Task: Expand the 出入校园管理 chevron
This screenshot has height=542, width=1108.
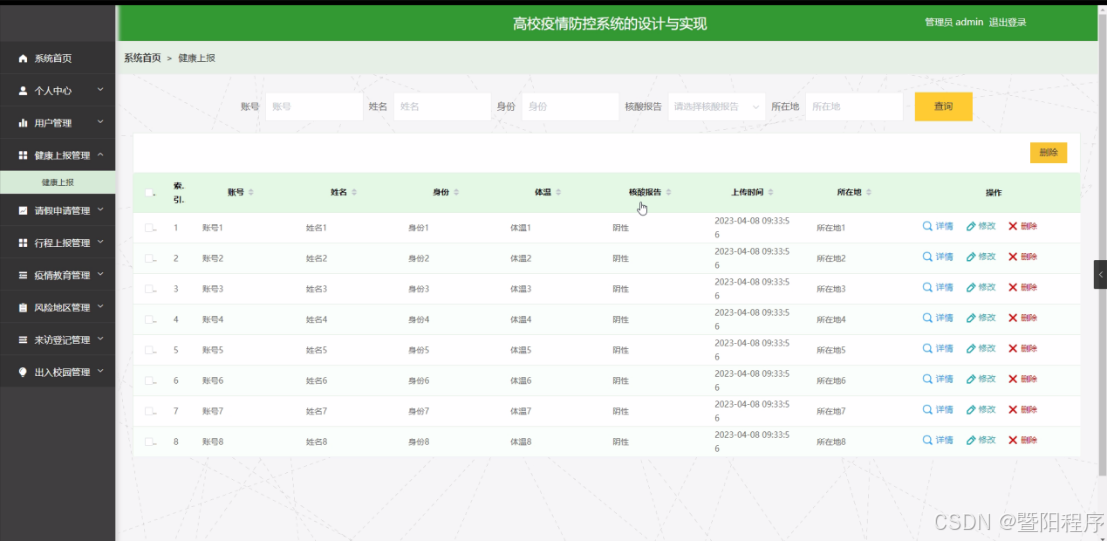Action: point(100,372)
